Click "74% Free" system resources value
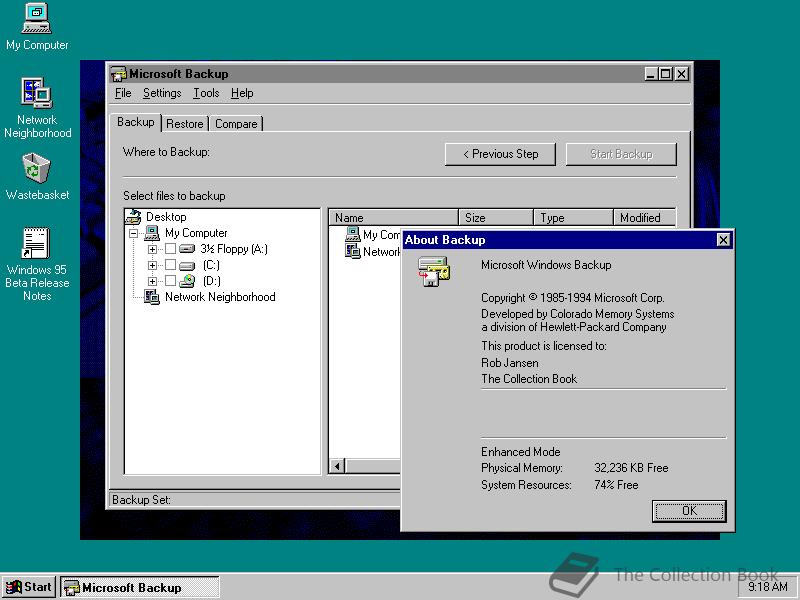 pos(616,485)
